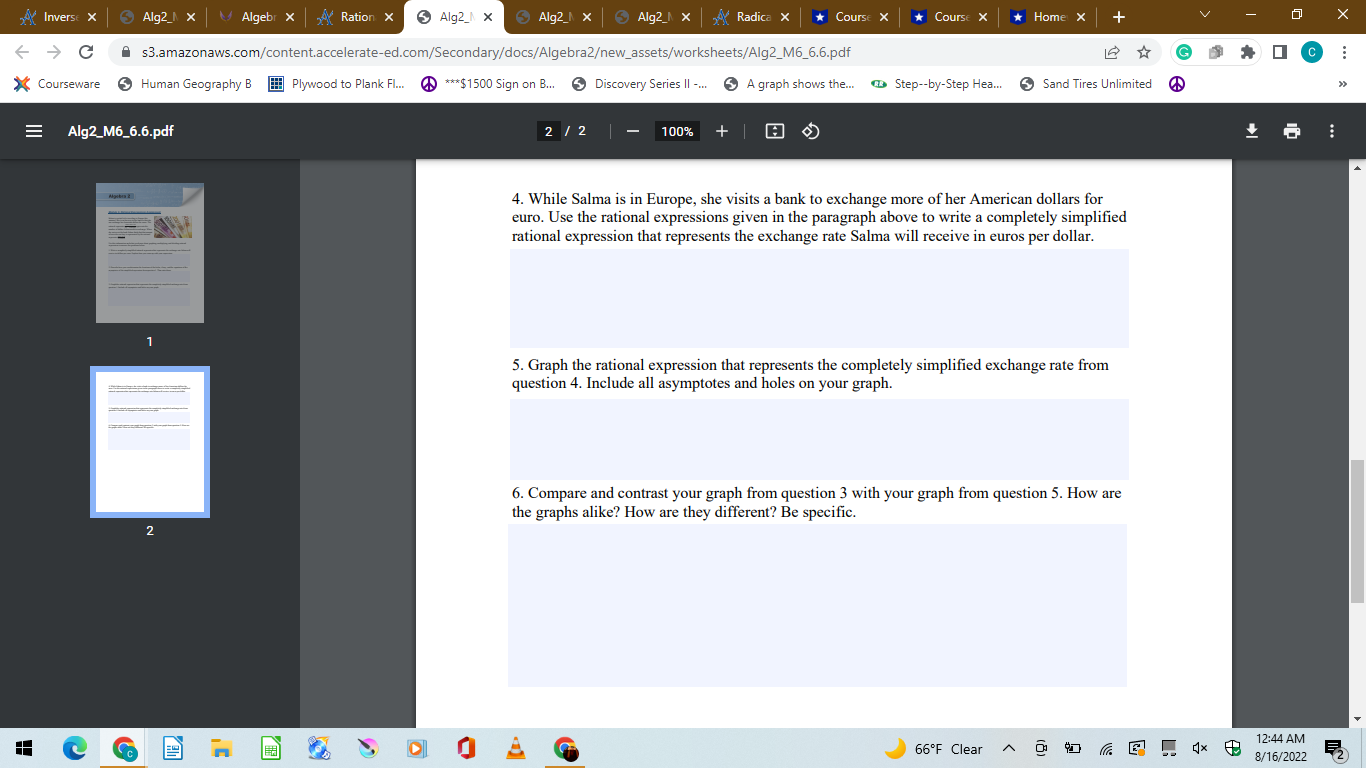Image resolution: width=1366 pixels, height=768 pixels.
Task: Select page 1 thumbnail in the sidebar
Action: pyautogui.click(x=149, y=252)
